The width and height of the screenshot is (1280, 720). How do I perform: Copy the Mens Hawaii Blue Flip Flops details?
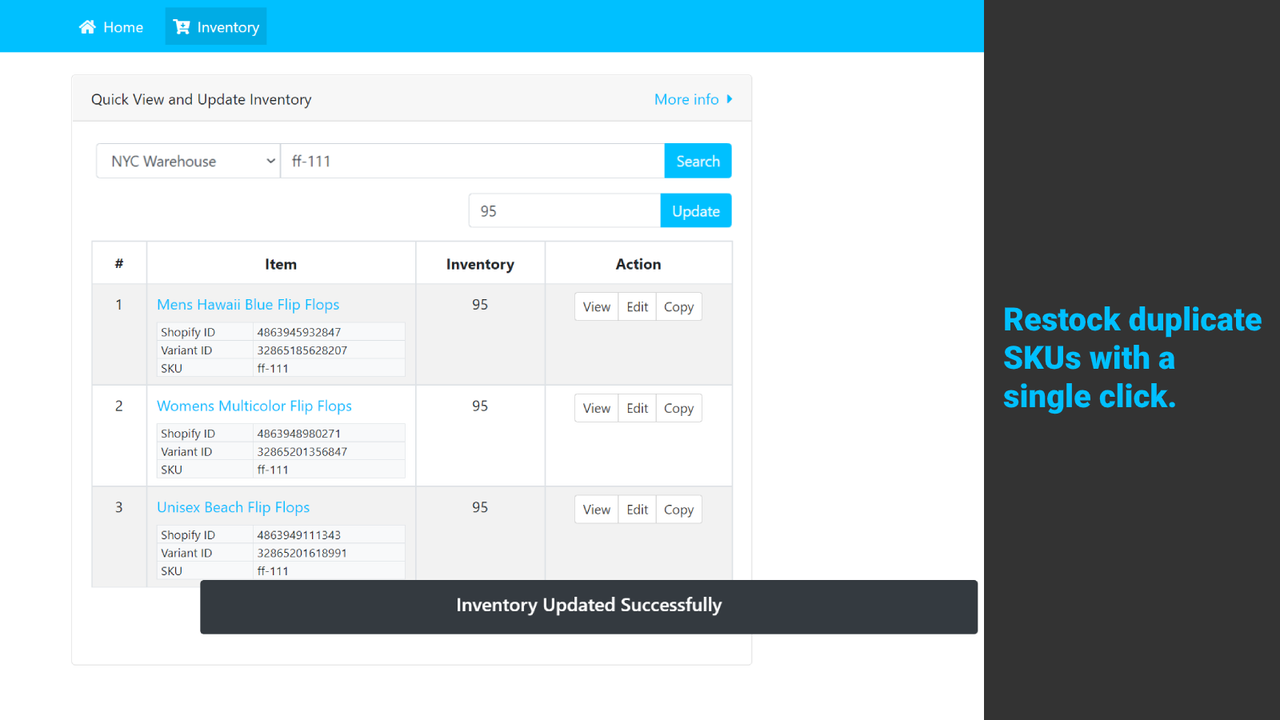click(x=679, y=307)
